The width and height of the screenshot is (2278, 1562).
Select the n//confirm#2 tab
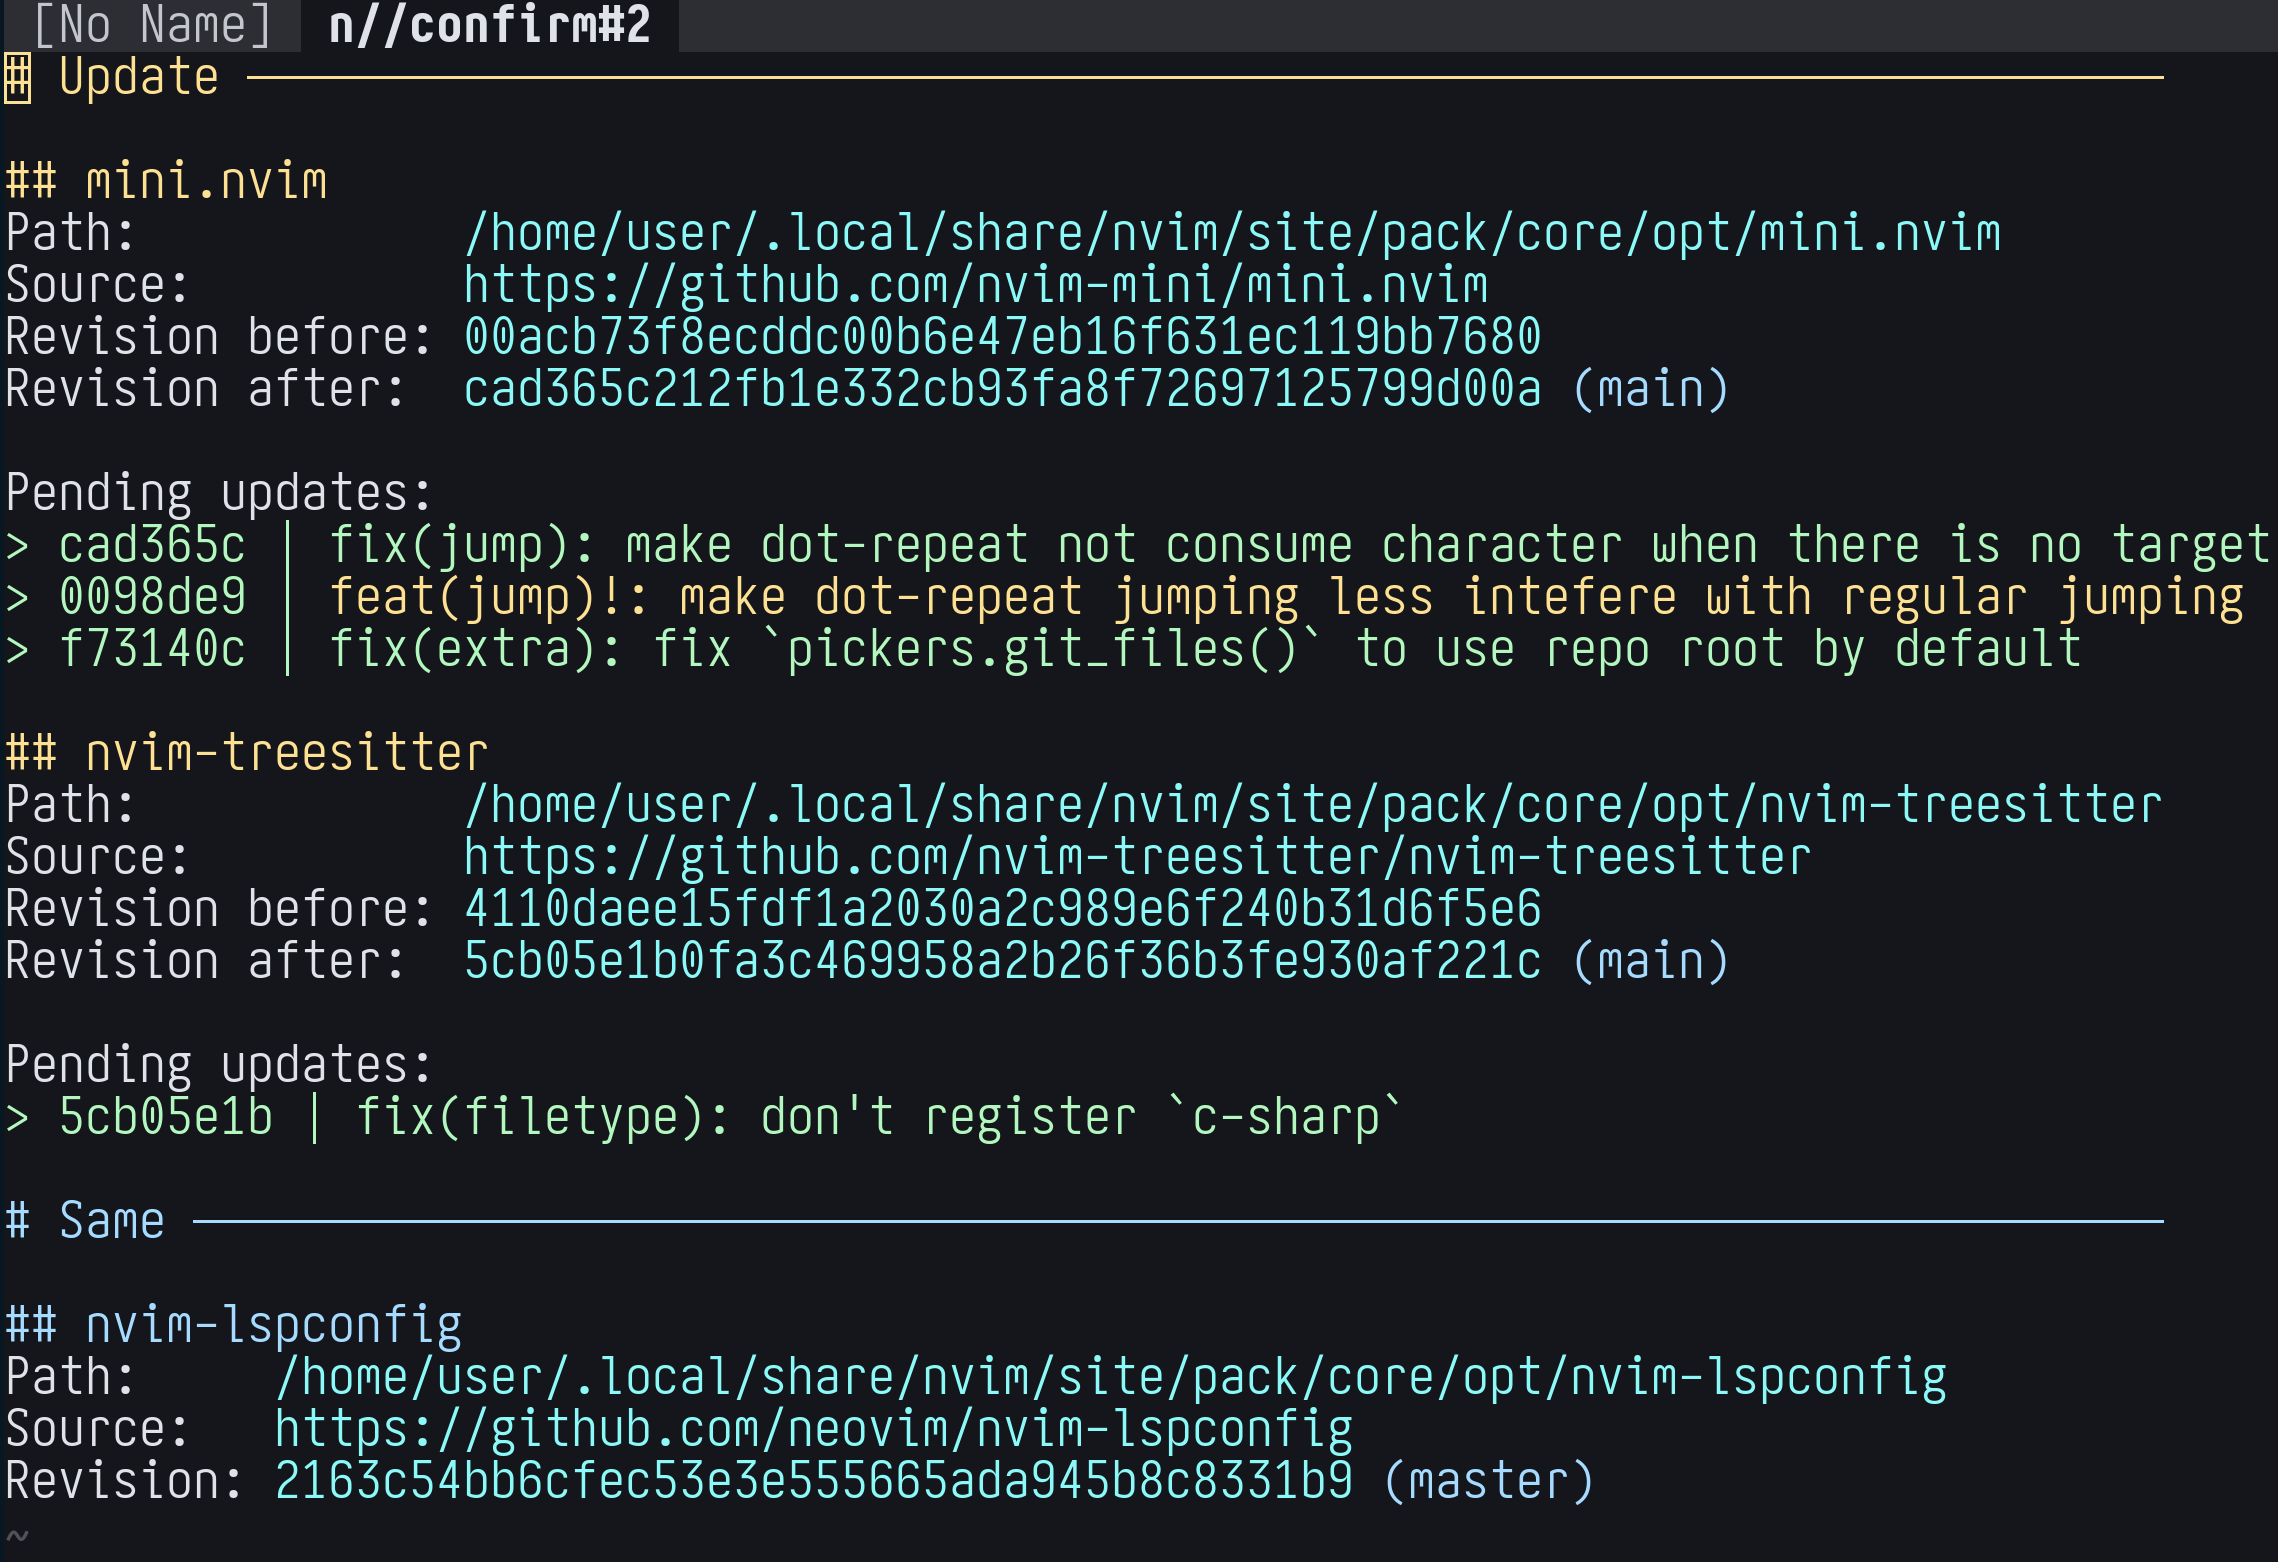click(x=489, y=25)
